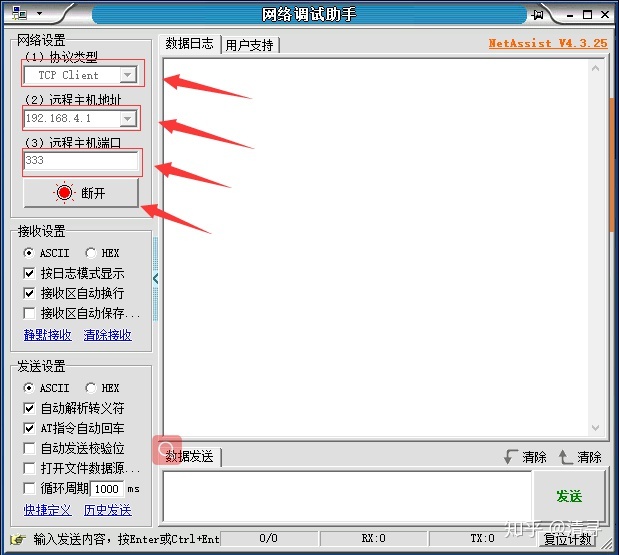This screenshot has width=619, height=555.
Task: Toggle AT指令自动回车 checkbox
Action: (x=29, y=428)
